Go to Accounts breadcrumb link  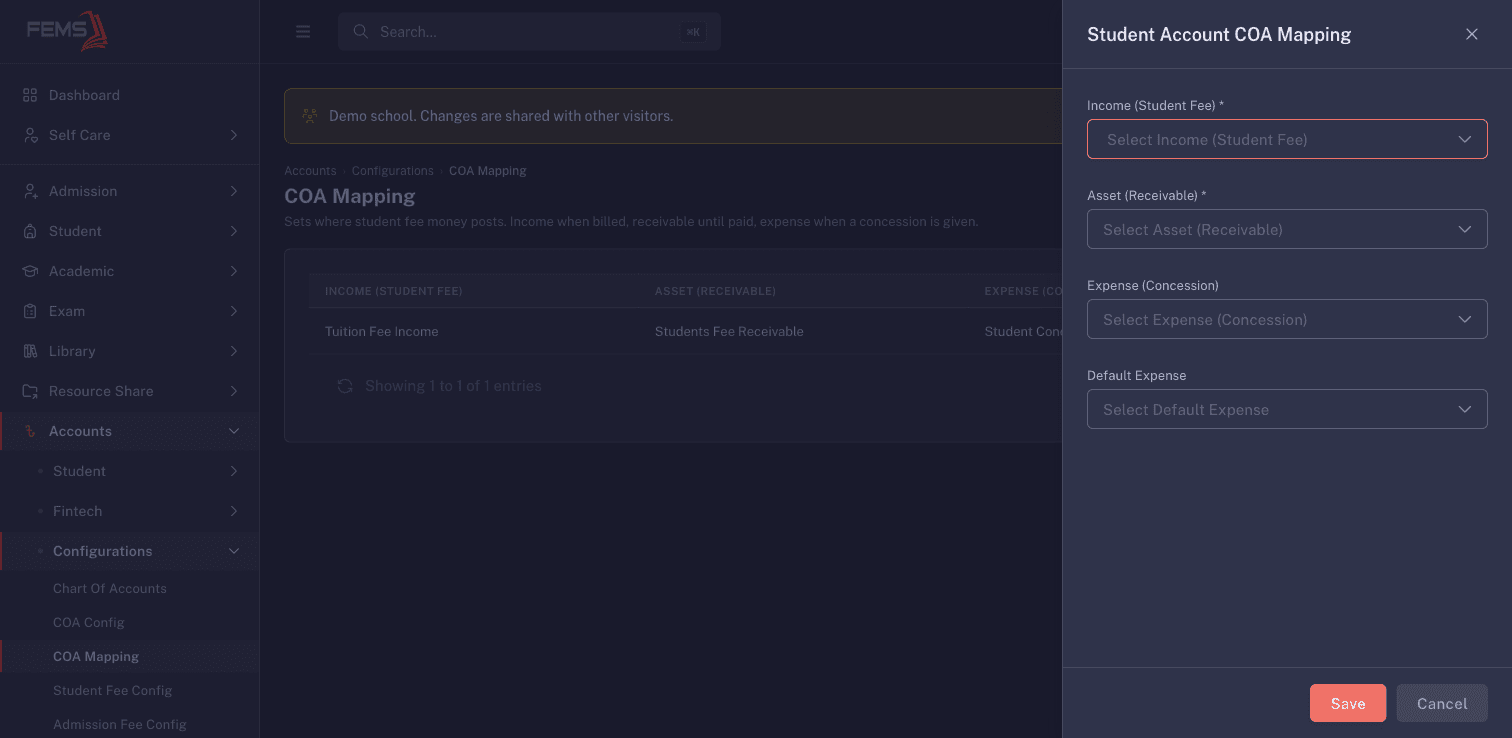pyautogui.click(x=310, y=171)
